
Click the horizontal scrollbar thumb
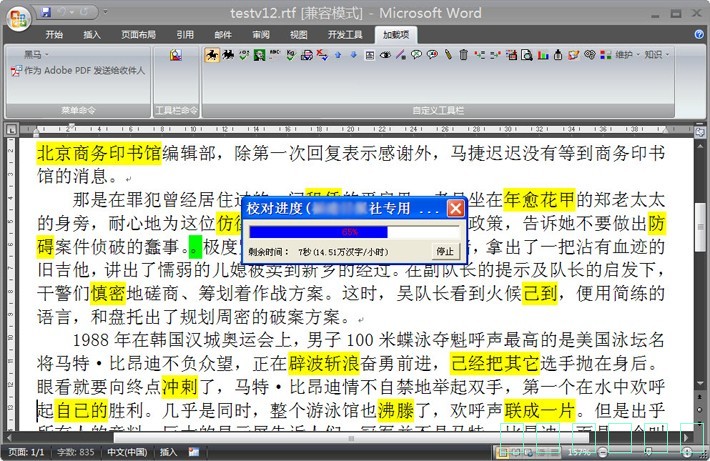351,438
